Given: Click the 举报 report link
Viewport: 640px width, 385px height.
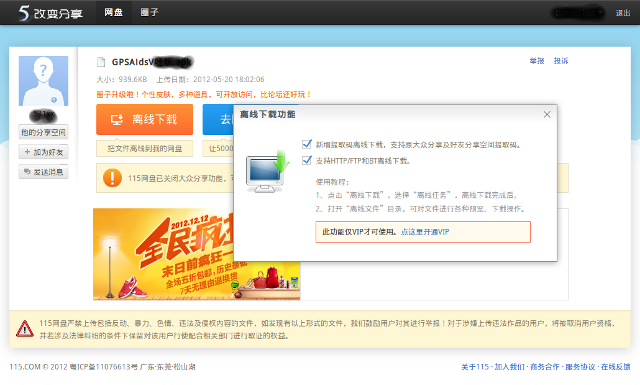Looking at the screenshot, I should 537,61.
